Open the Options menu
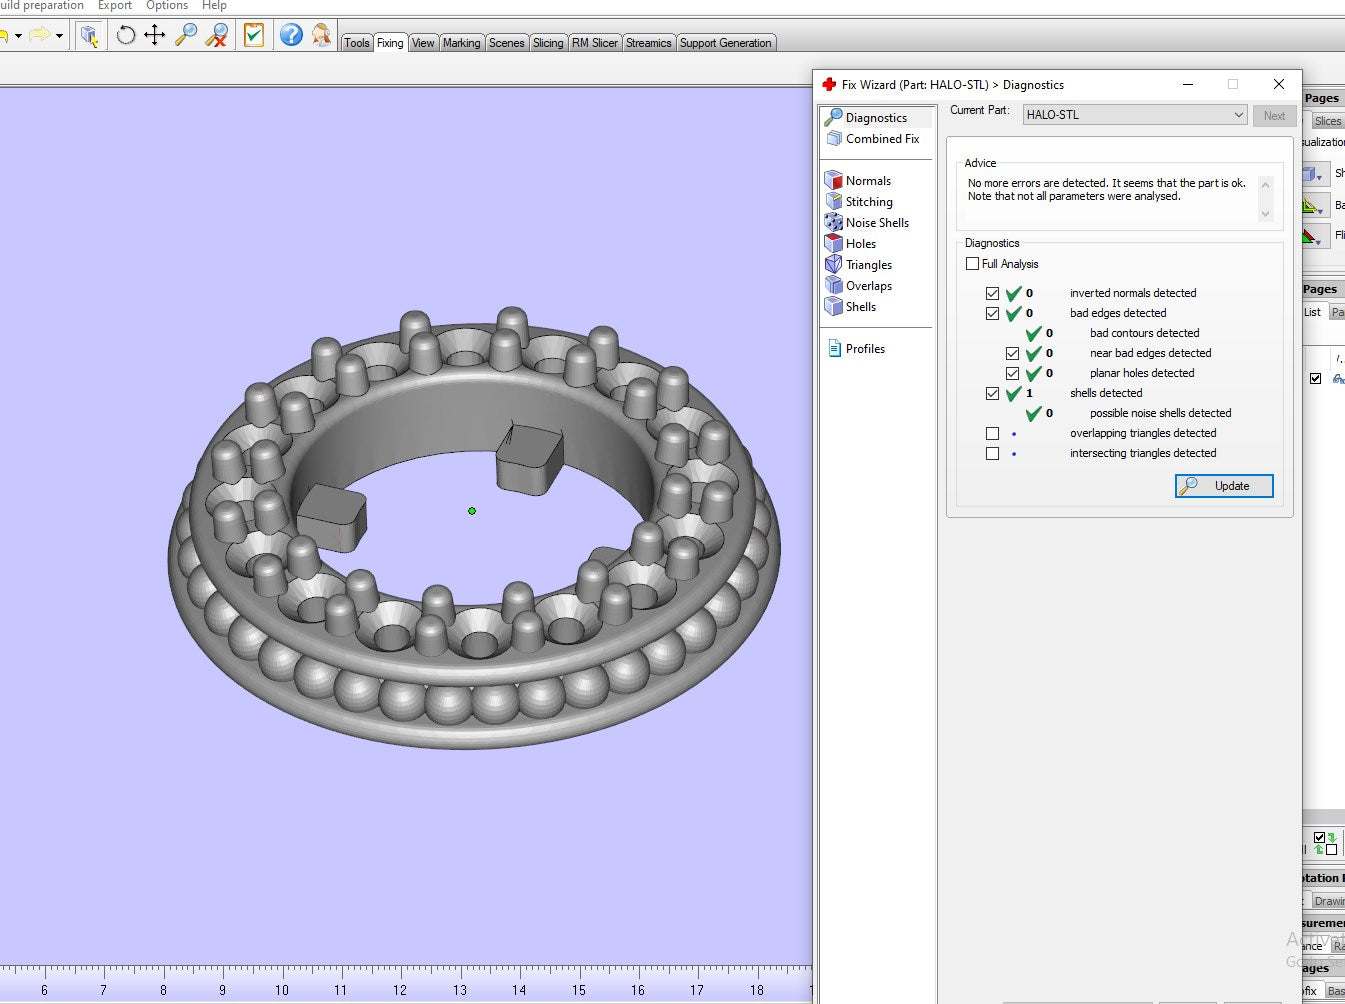This screenshot has height=1004, width=1345. click(166, 6)
